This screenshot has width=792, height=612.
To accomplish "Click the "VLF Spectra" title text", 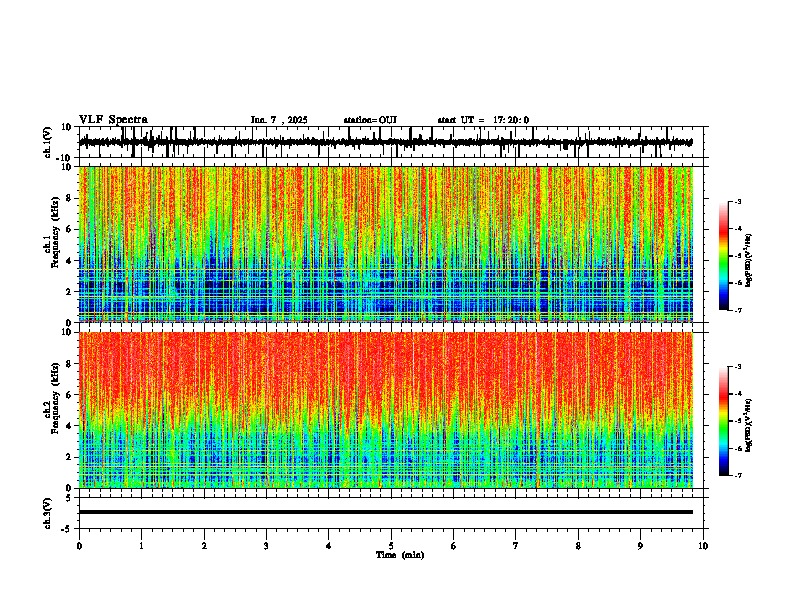I will tap(113, 120).
